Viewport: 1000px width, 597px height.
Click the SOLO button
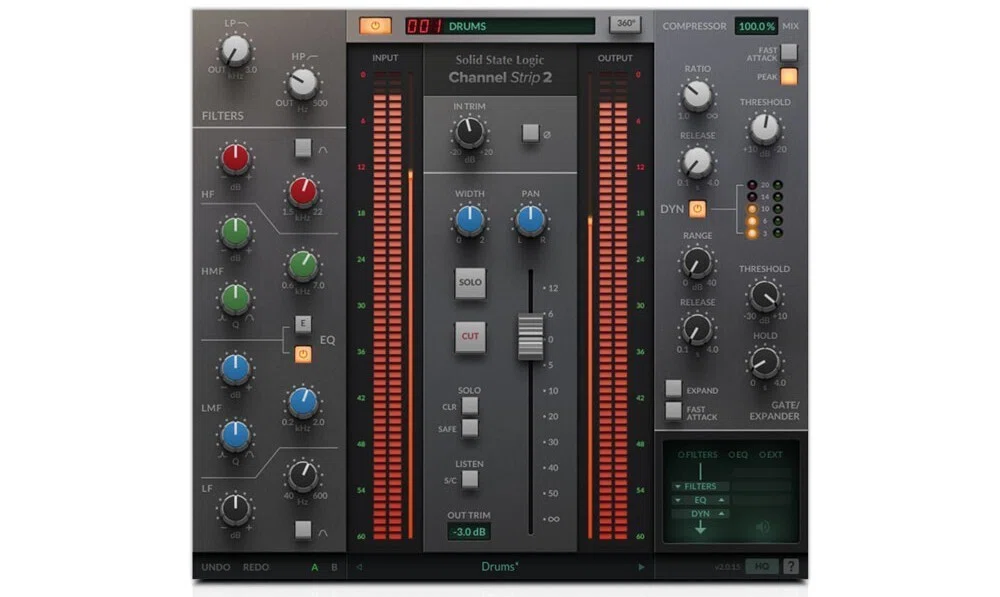pos(470,283)
